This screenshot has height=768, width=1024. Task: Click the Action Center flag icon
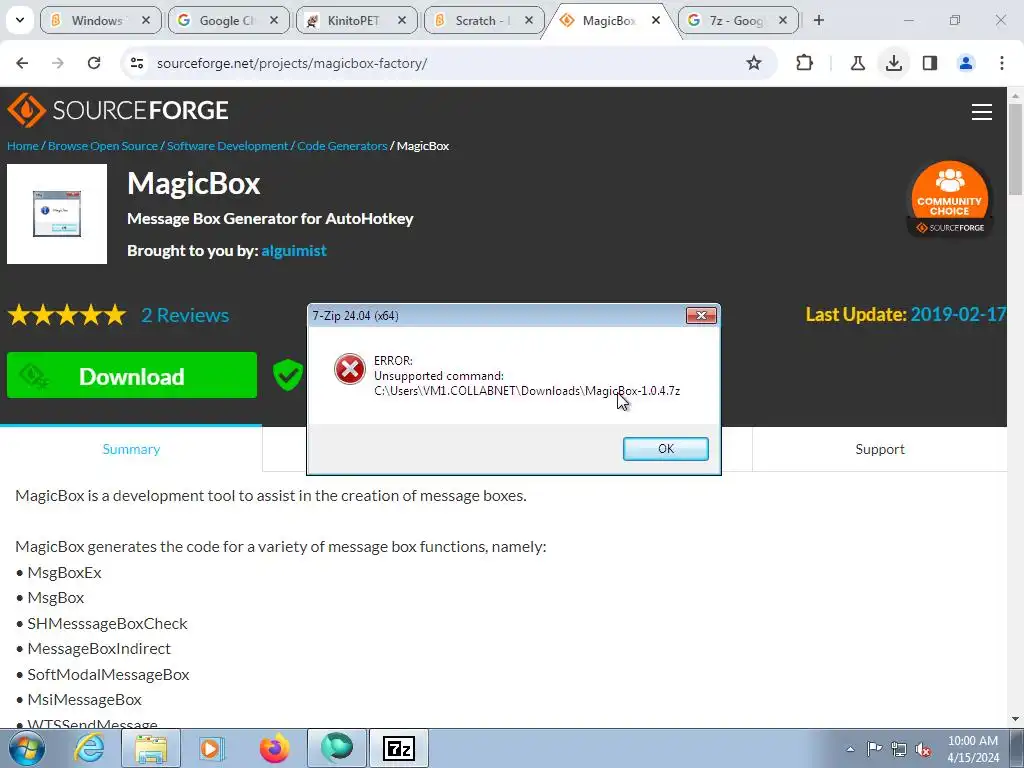tap(874, 749)
